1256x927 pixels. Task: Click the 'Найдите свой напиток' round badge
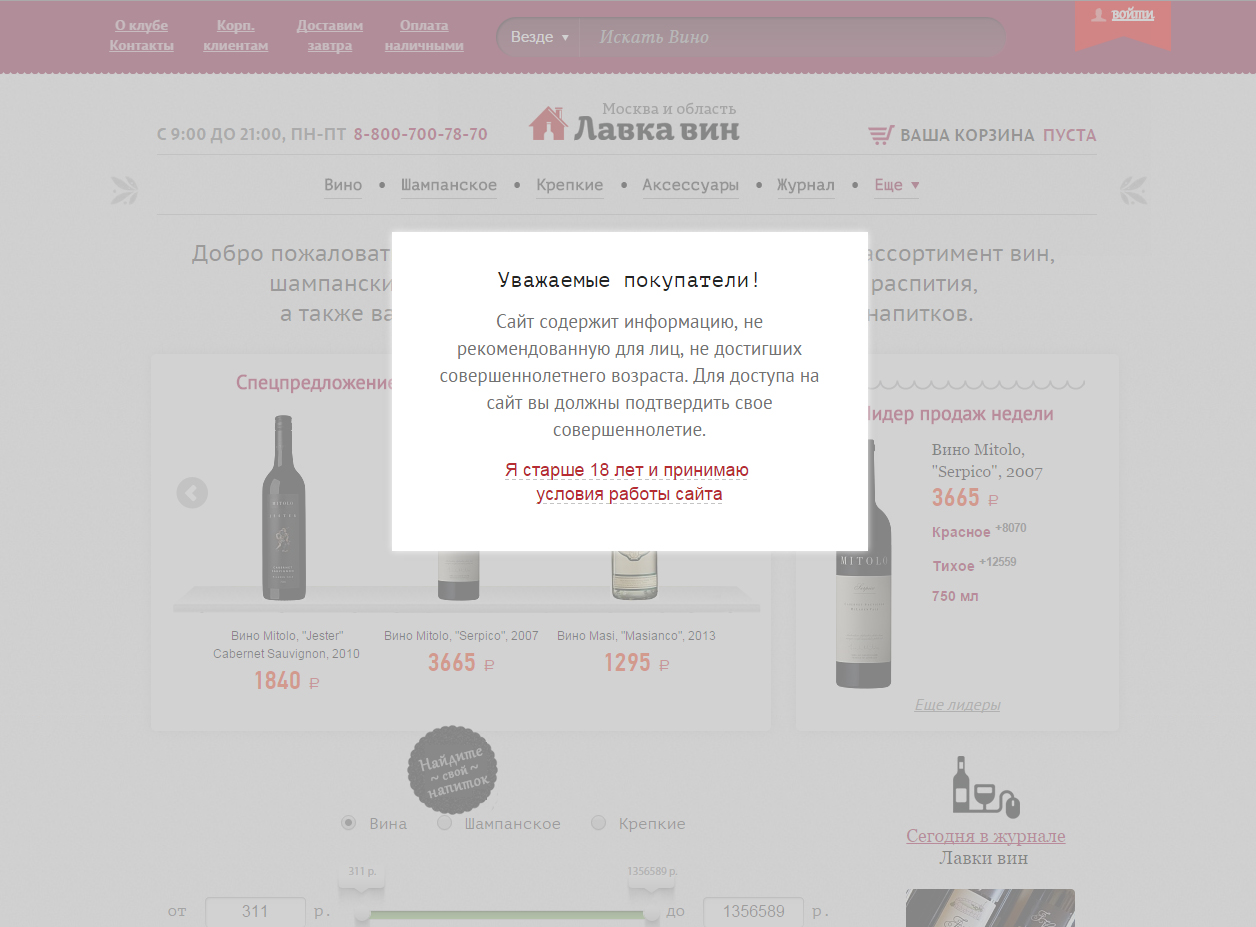tap(452, 770)
